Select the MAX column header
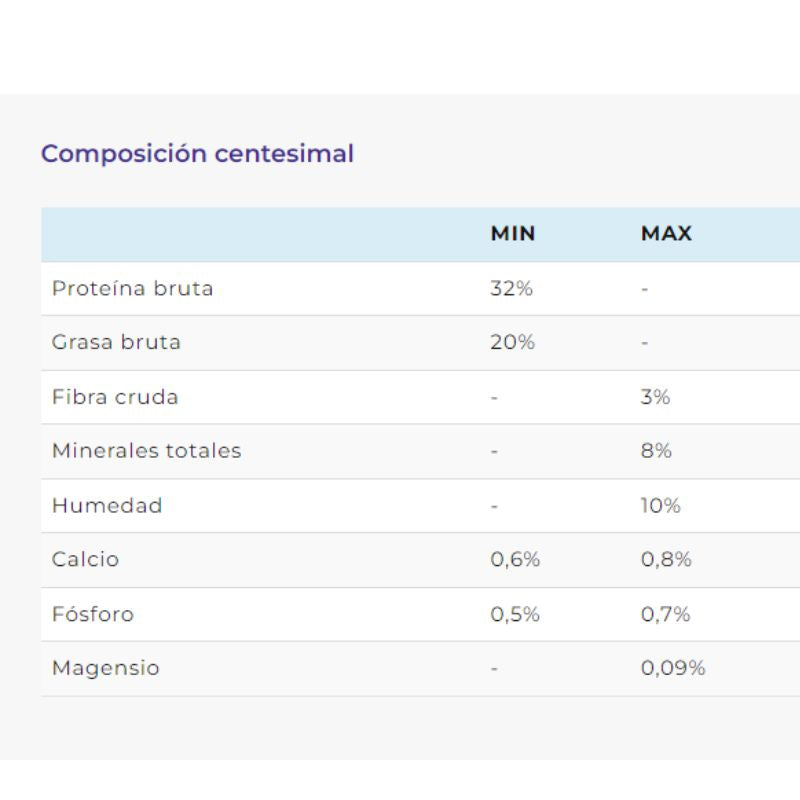 pos(666,234)
